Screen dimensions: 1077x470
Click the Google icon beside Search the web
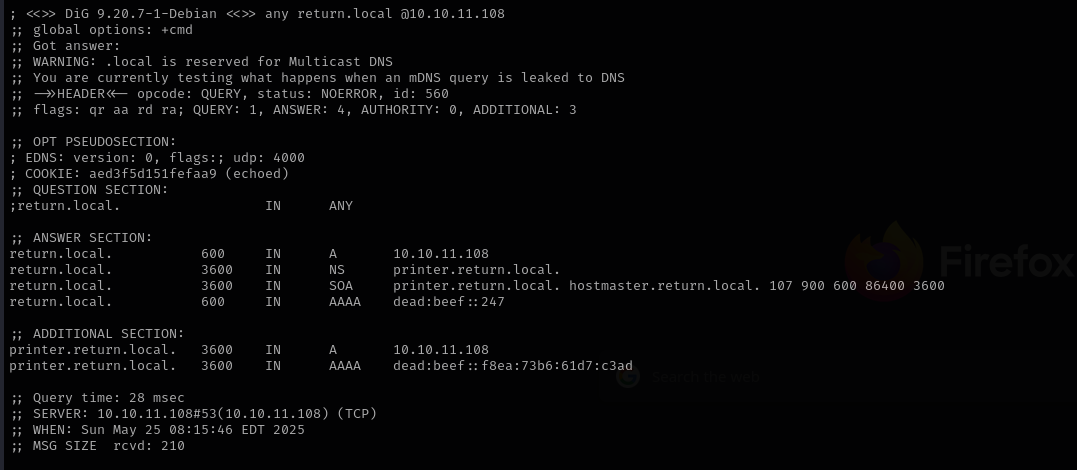click(x=628, y=377)
